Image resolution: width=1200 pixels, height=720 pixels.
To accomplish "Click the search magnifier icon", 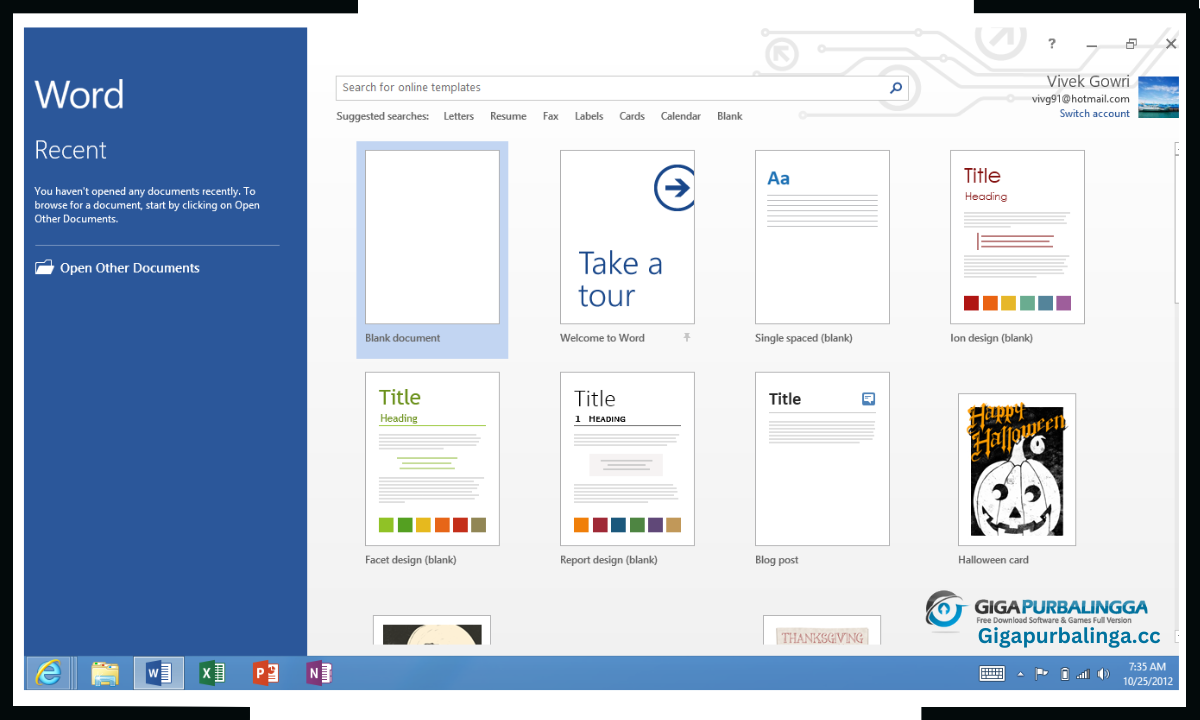I will tap(896, 88).
